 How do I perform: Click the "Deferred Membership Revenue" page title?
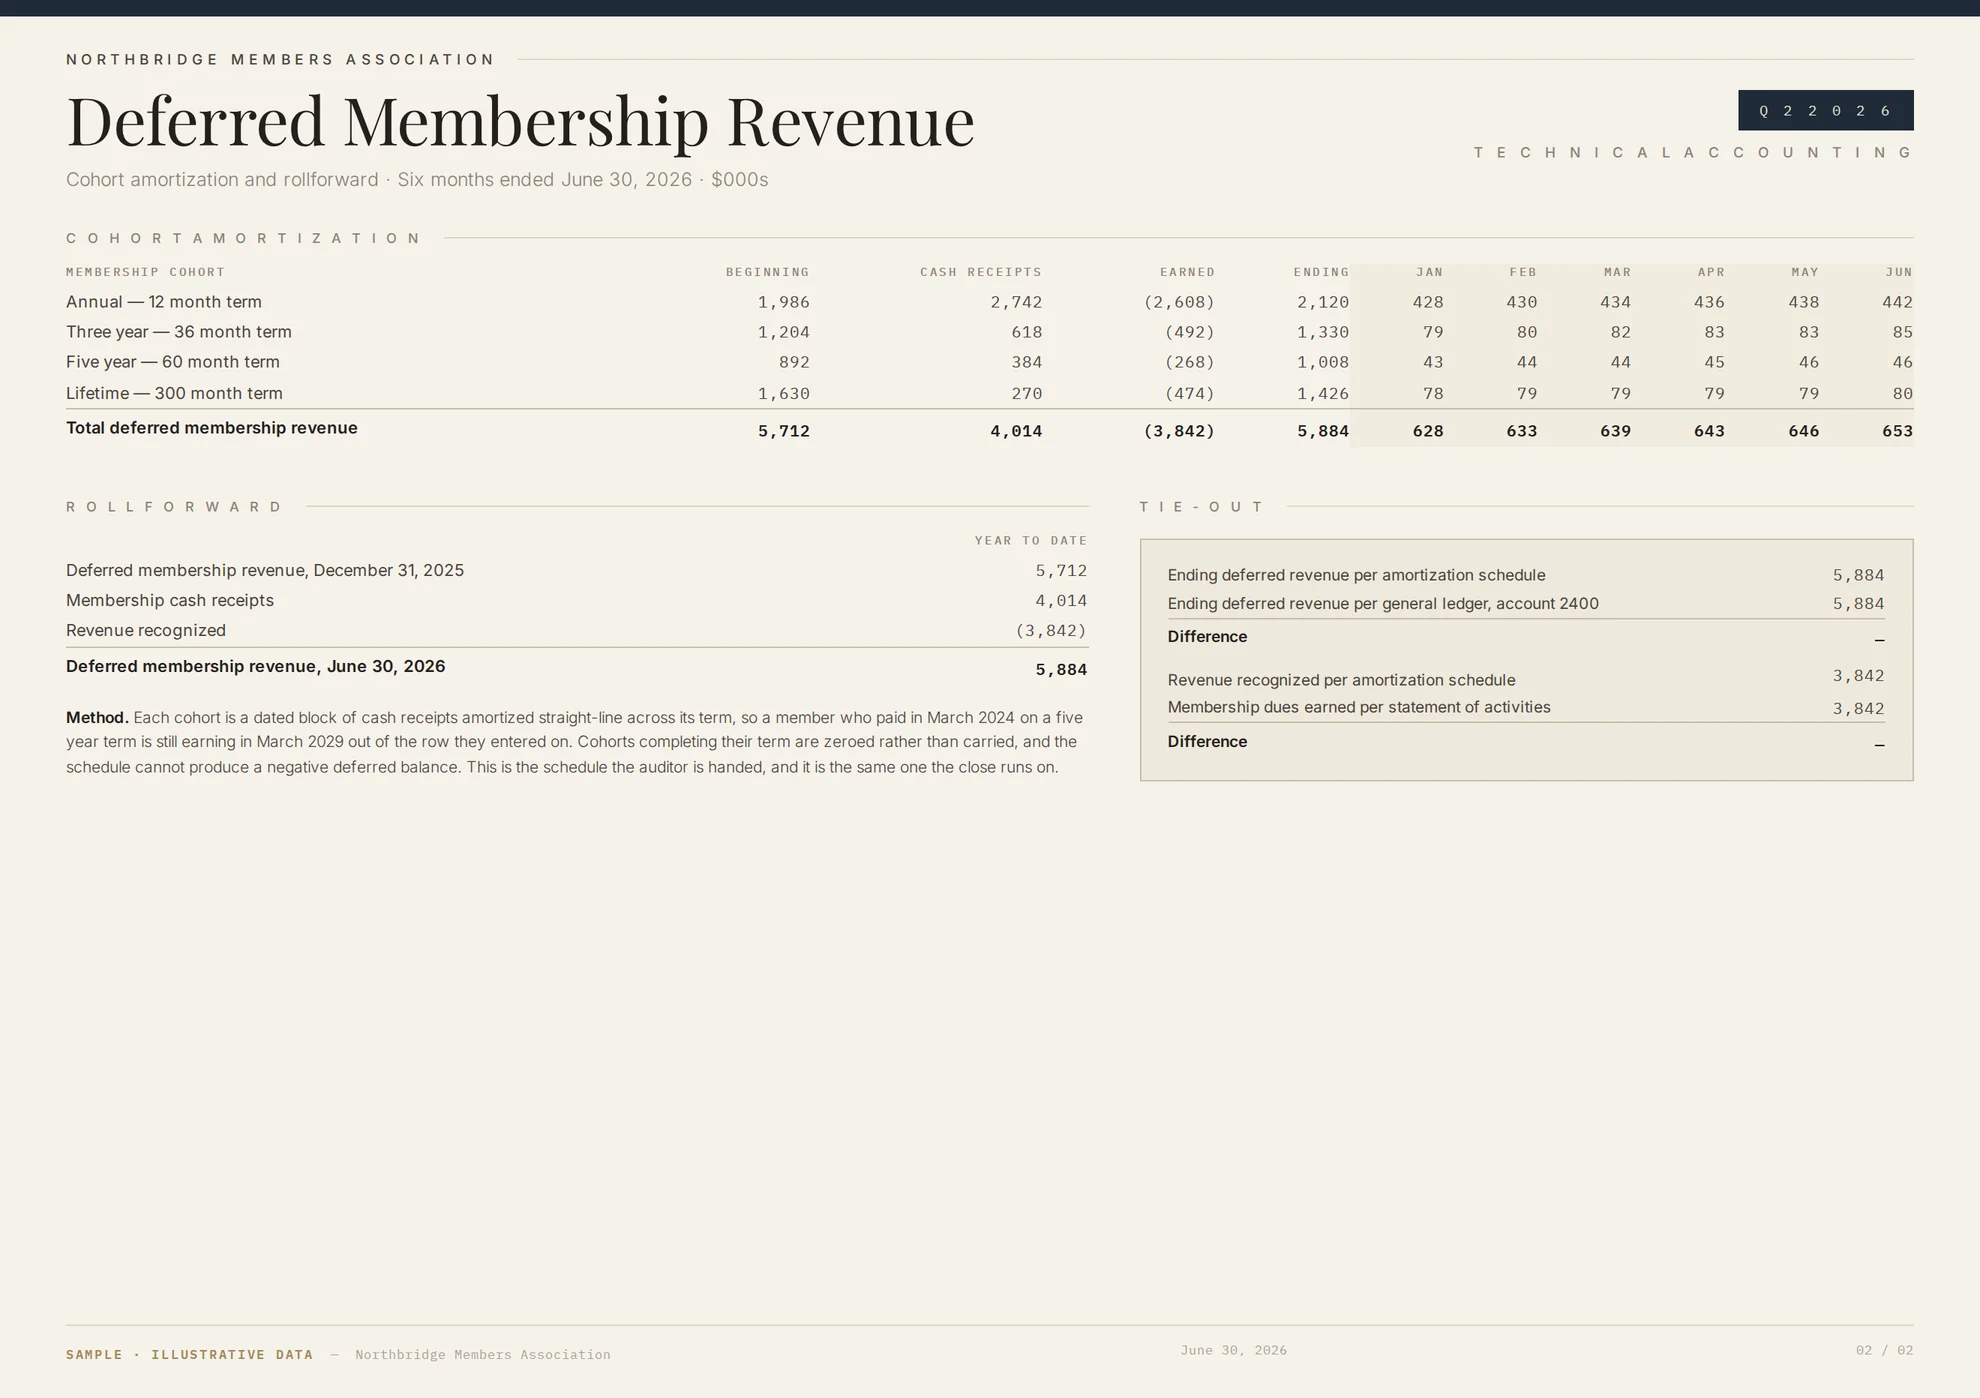520,121
